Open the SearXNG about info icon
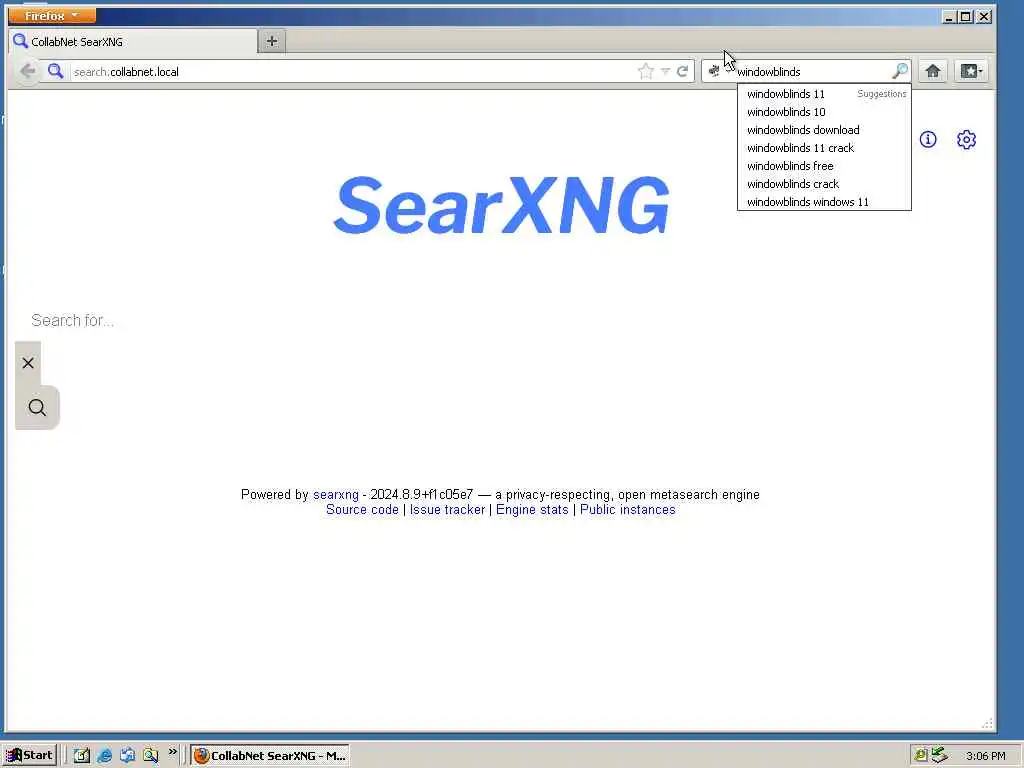The height and width of the screenshot is (768, 1024). [928, 139]
